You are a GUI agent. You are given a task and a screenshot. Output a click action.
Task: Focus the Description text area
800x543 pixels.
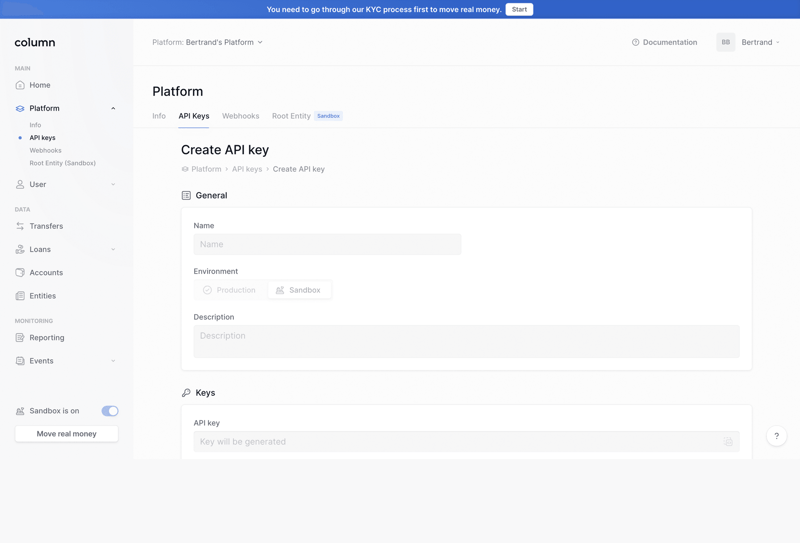pyautogui.click(x=466, y=341)
